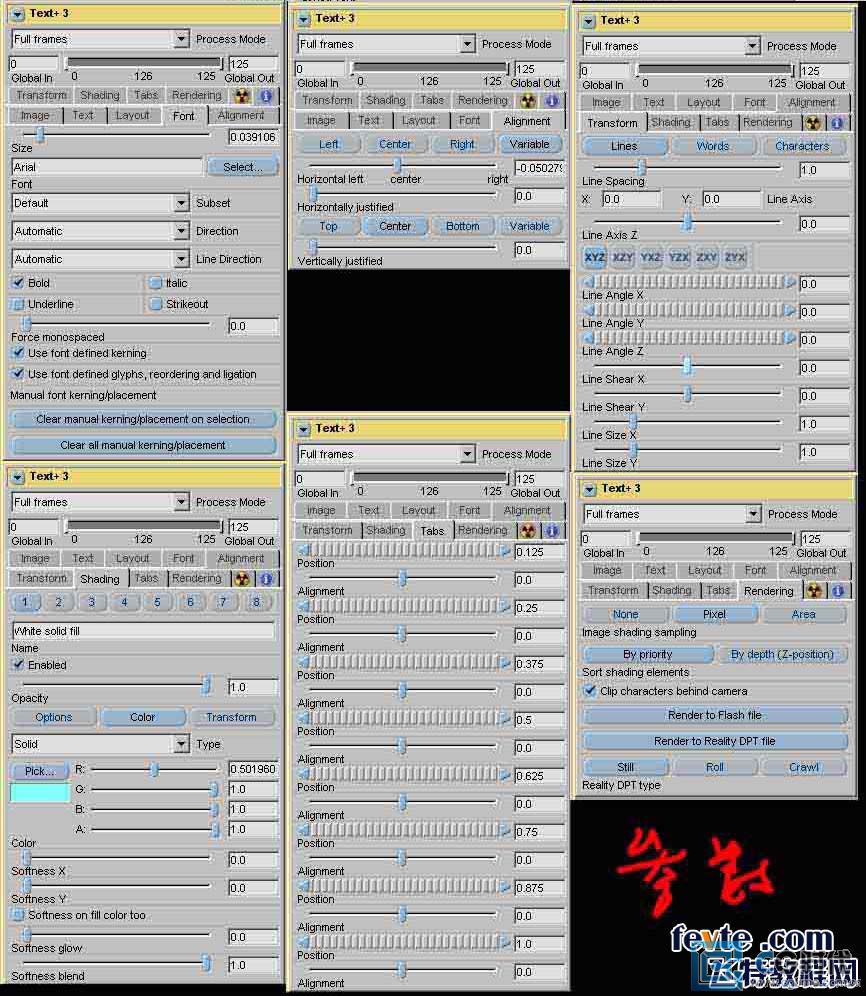The image size is (866, 996).
Task: Click the left arrow of Line Angle X wheel
Action: pyautogui.click(x=588, y=282)
